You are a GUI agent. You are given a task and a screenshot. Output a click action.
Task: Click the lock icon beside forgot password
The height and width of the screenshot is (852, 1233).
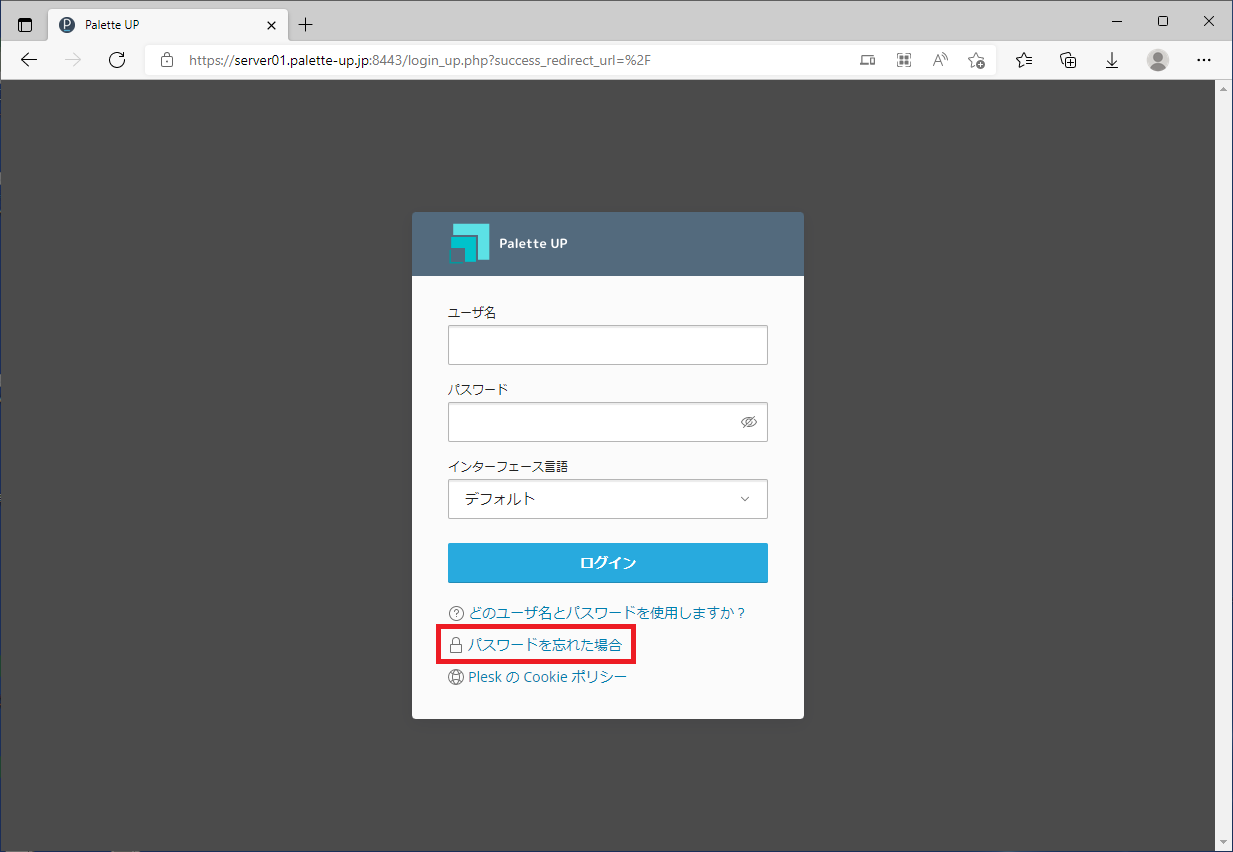coord(456,645)
